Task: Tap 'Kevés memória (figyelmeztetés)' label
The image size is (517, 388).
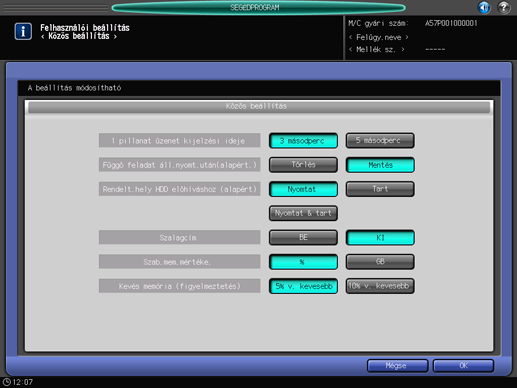Action: point(179,286)
